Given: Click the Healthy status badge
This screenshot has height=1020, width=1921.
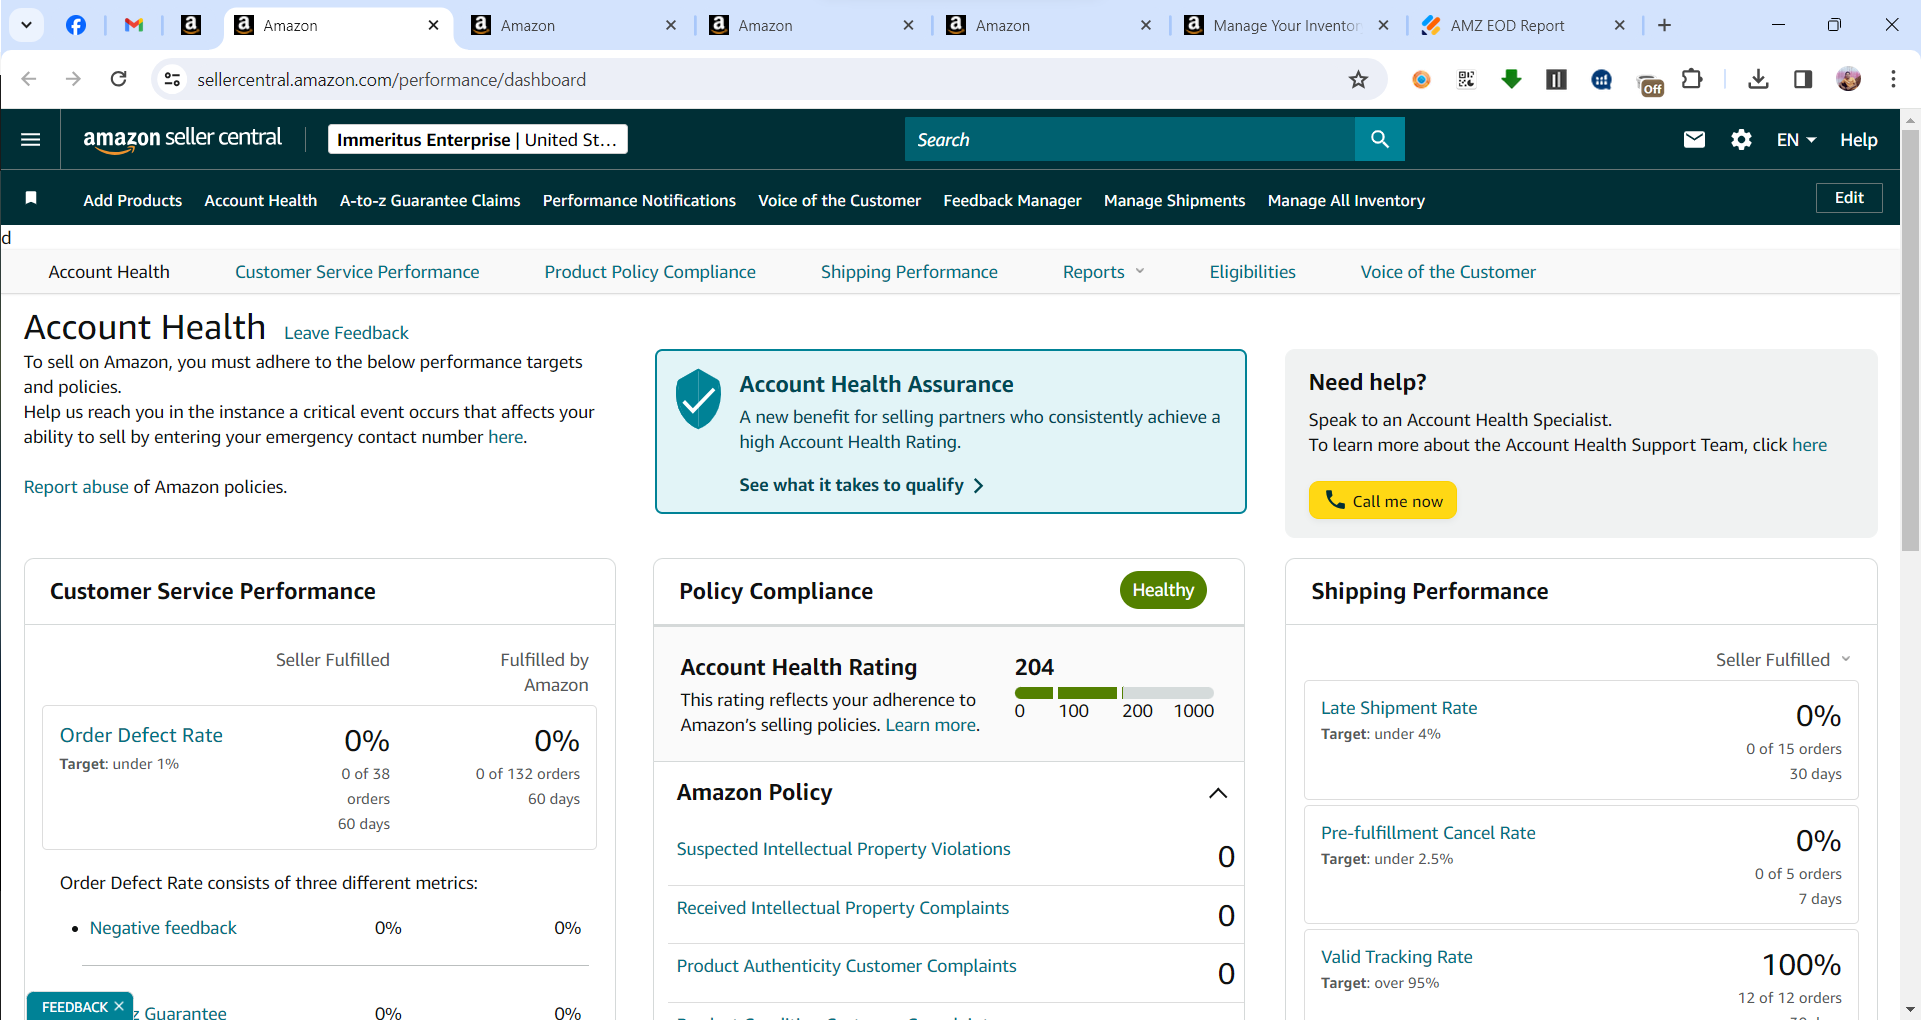Looking at the screenshot, I should coord(1163,590).
